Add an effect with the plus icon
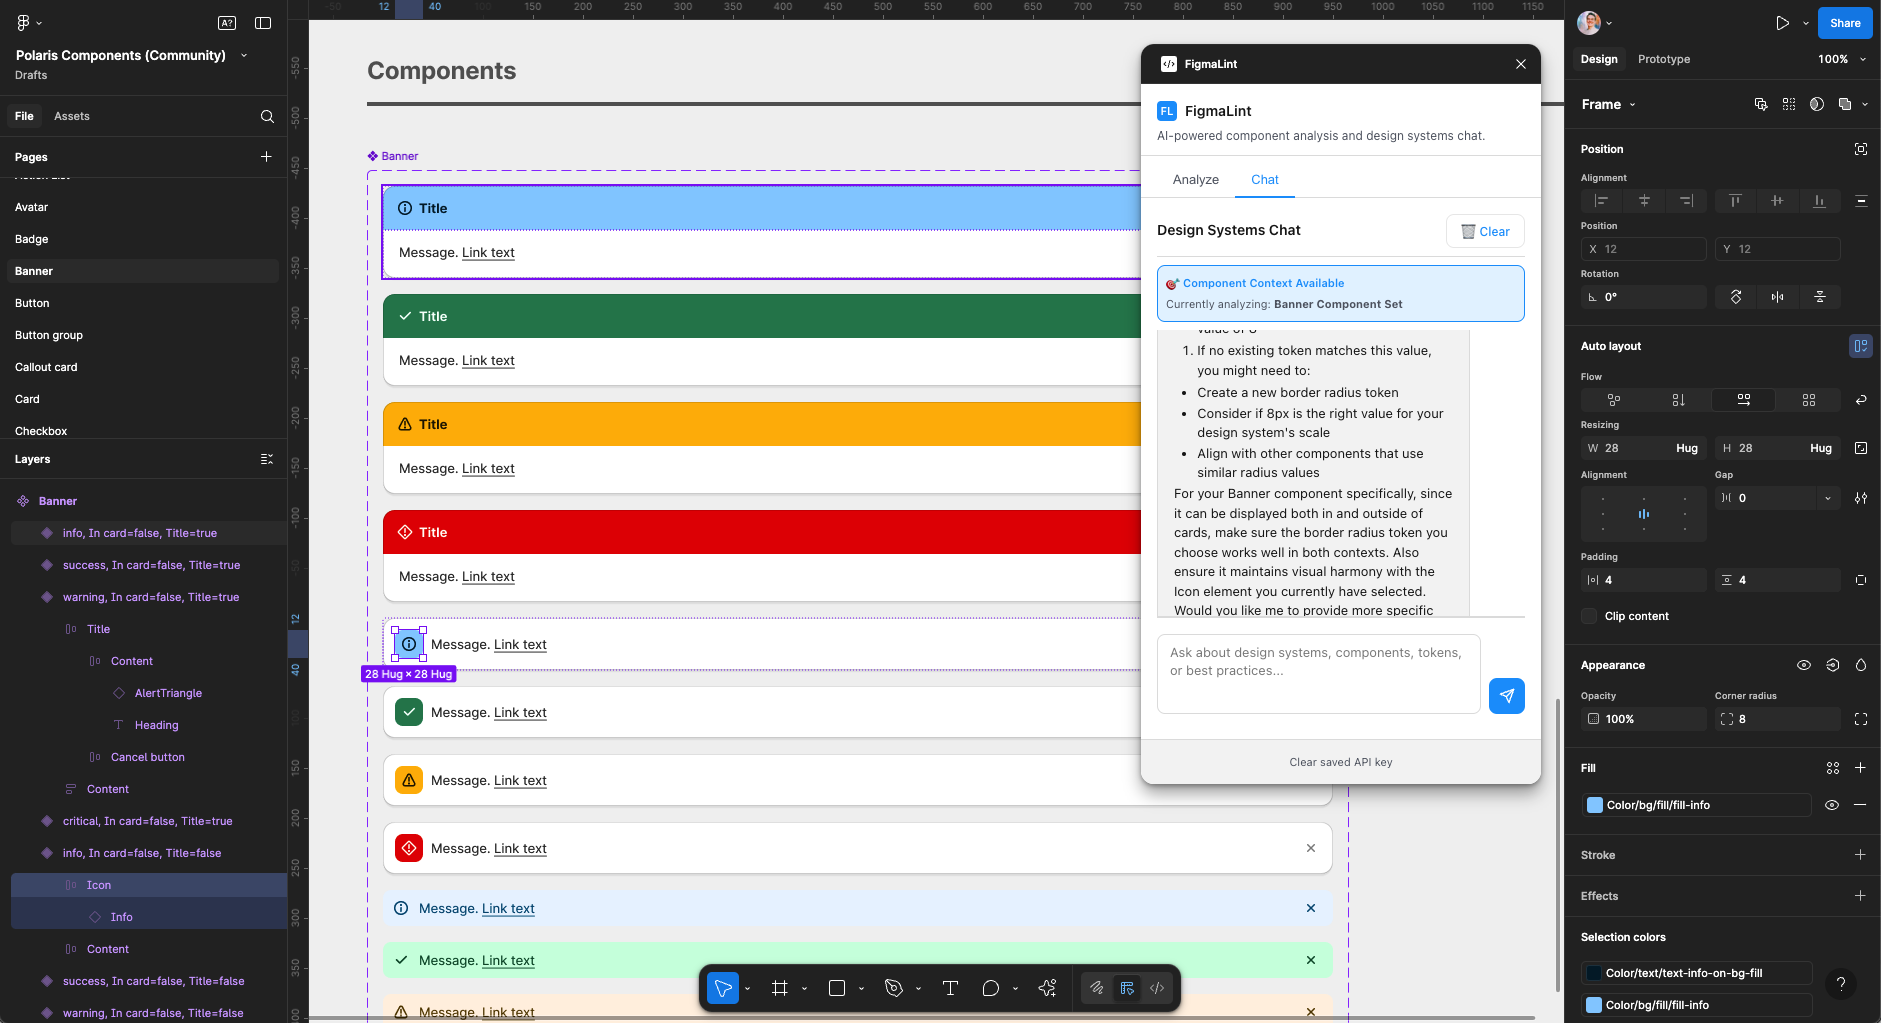The width and height of the screenshot is (1881, 1023). click(1860, 896)
